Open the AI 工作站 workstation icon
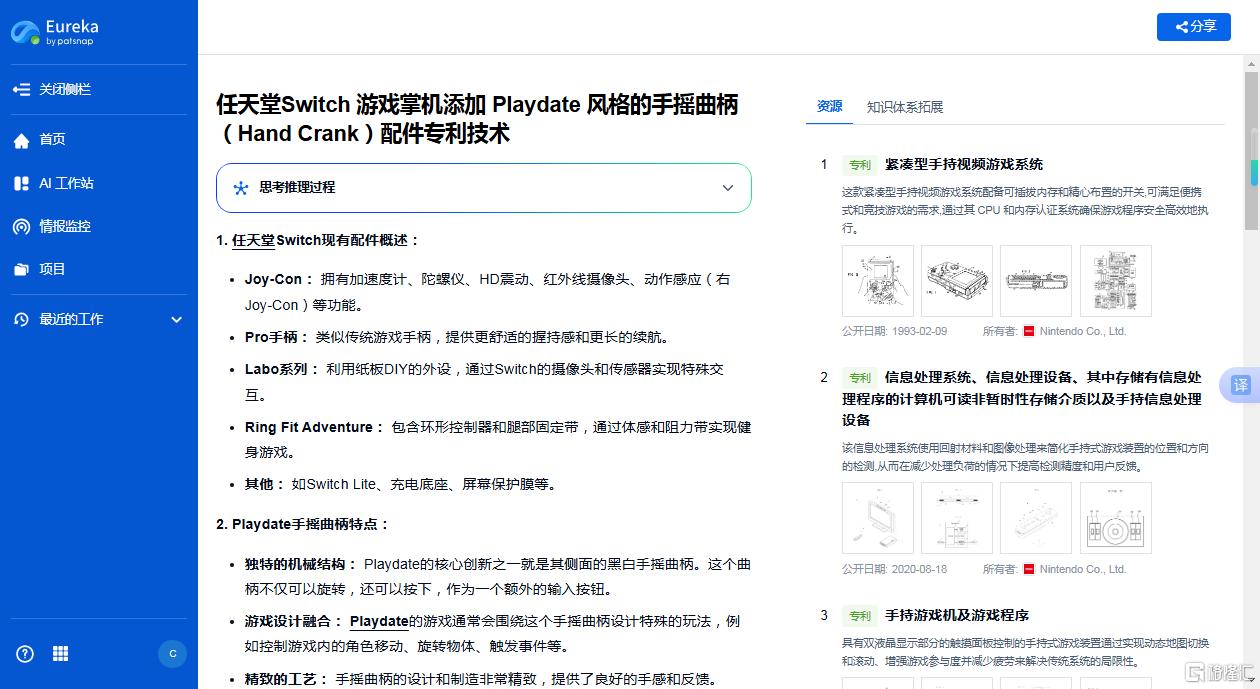Screen dimensions: 1260x689 click(x=21, y=184)
